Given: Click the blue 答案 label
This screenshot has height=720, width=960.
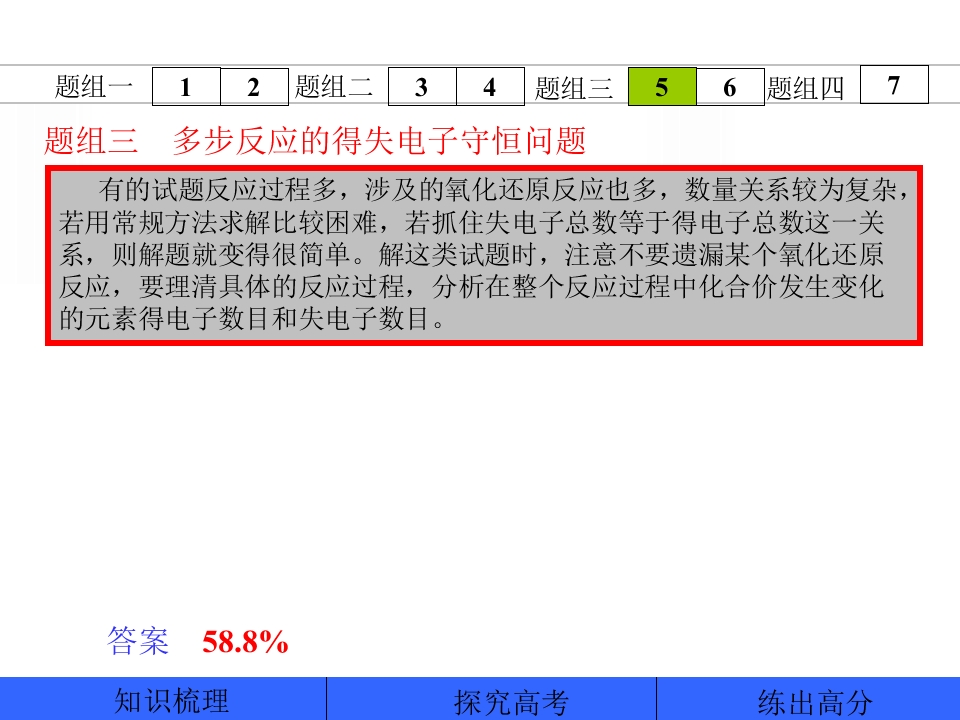Looking at the screenshot, I should (x=138, y=641).
